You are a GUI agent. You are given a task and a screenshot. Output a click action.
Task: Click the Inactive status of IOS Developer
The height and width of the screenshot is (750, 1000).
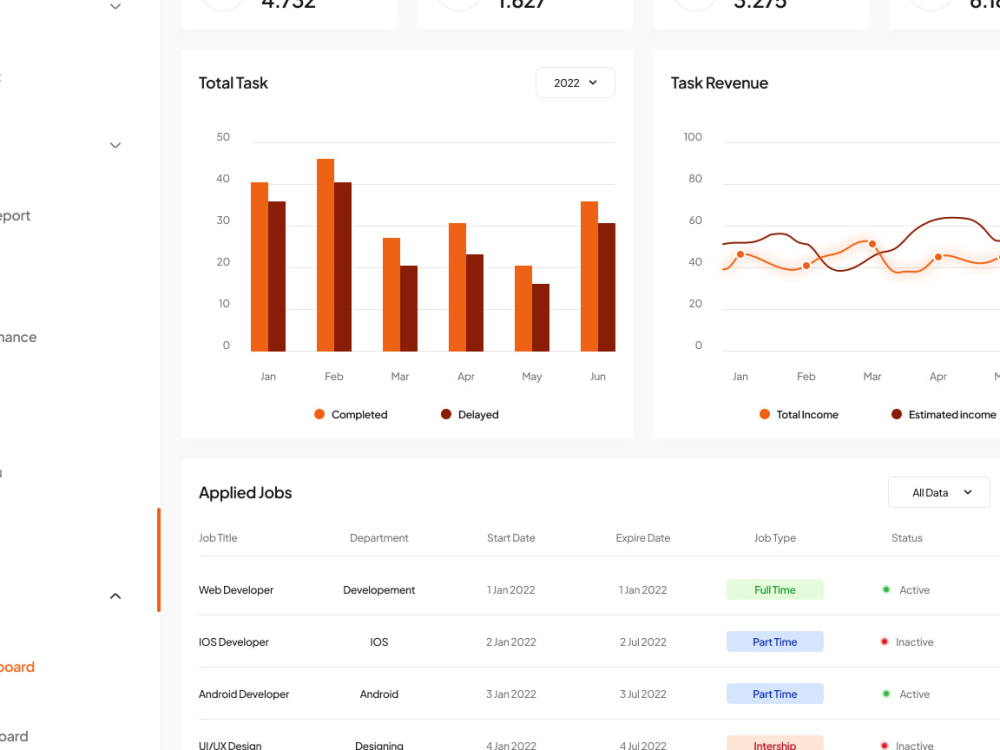pos(906,642)
